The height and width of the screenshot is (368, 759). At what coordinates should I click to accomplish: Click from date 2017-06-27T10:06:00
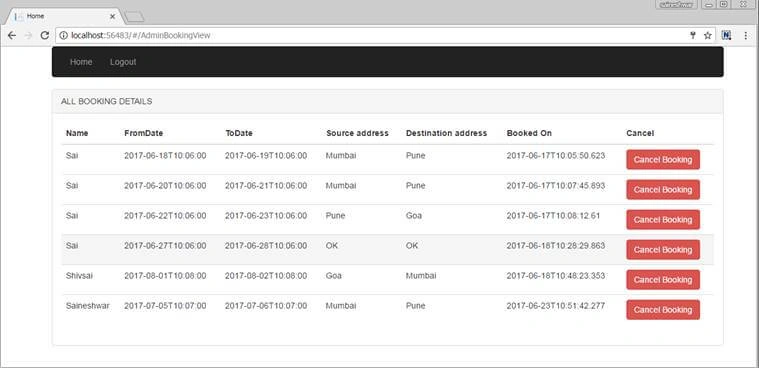click(165, 246)
